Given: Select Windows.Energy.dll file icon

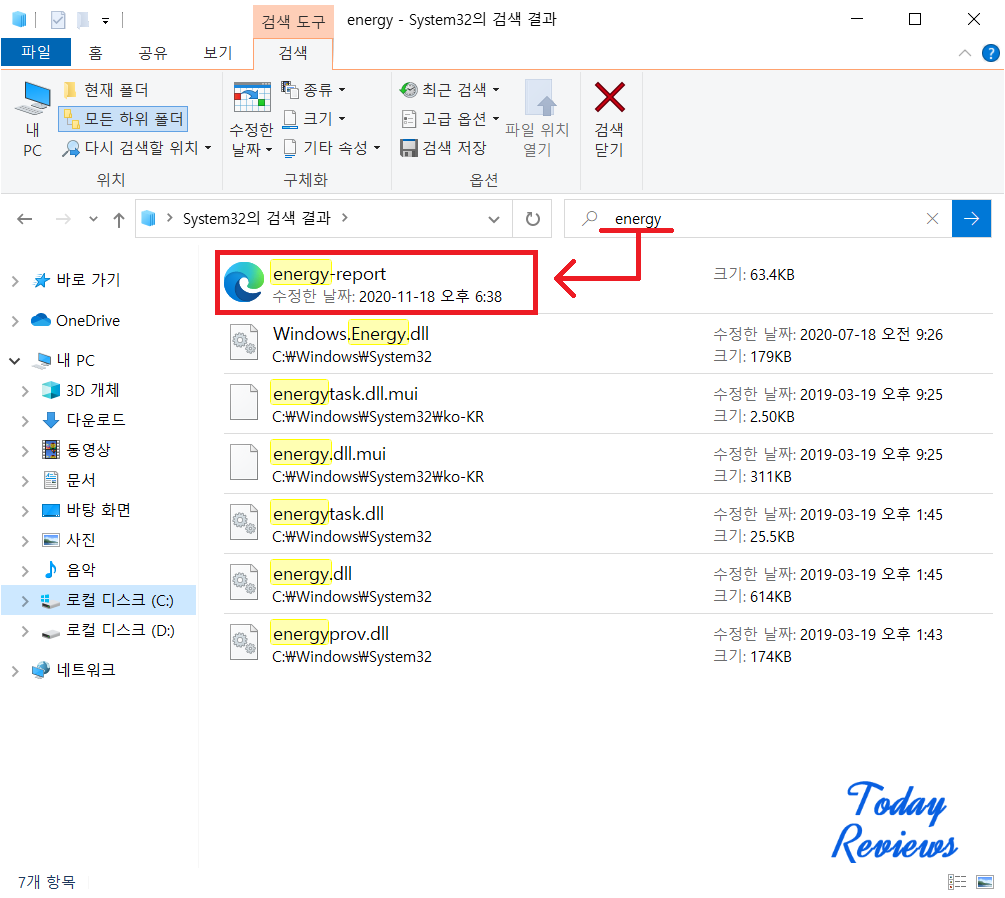Looking at the screenshot, I should 244,342.
